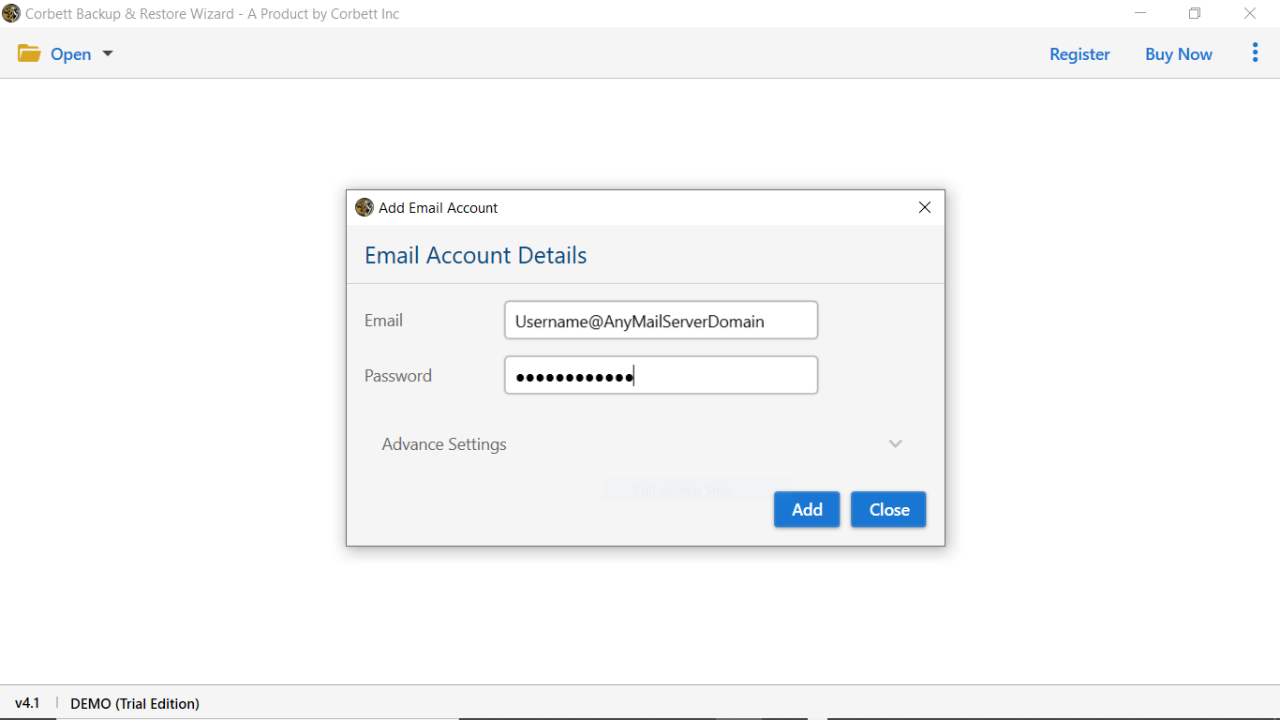Click the wizard application icon top-left
The width and height of the screenshot is (1280, 720).
12,13
